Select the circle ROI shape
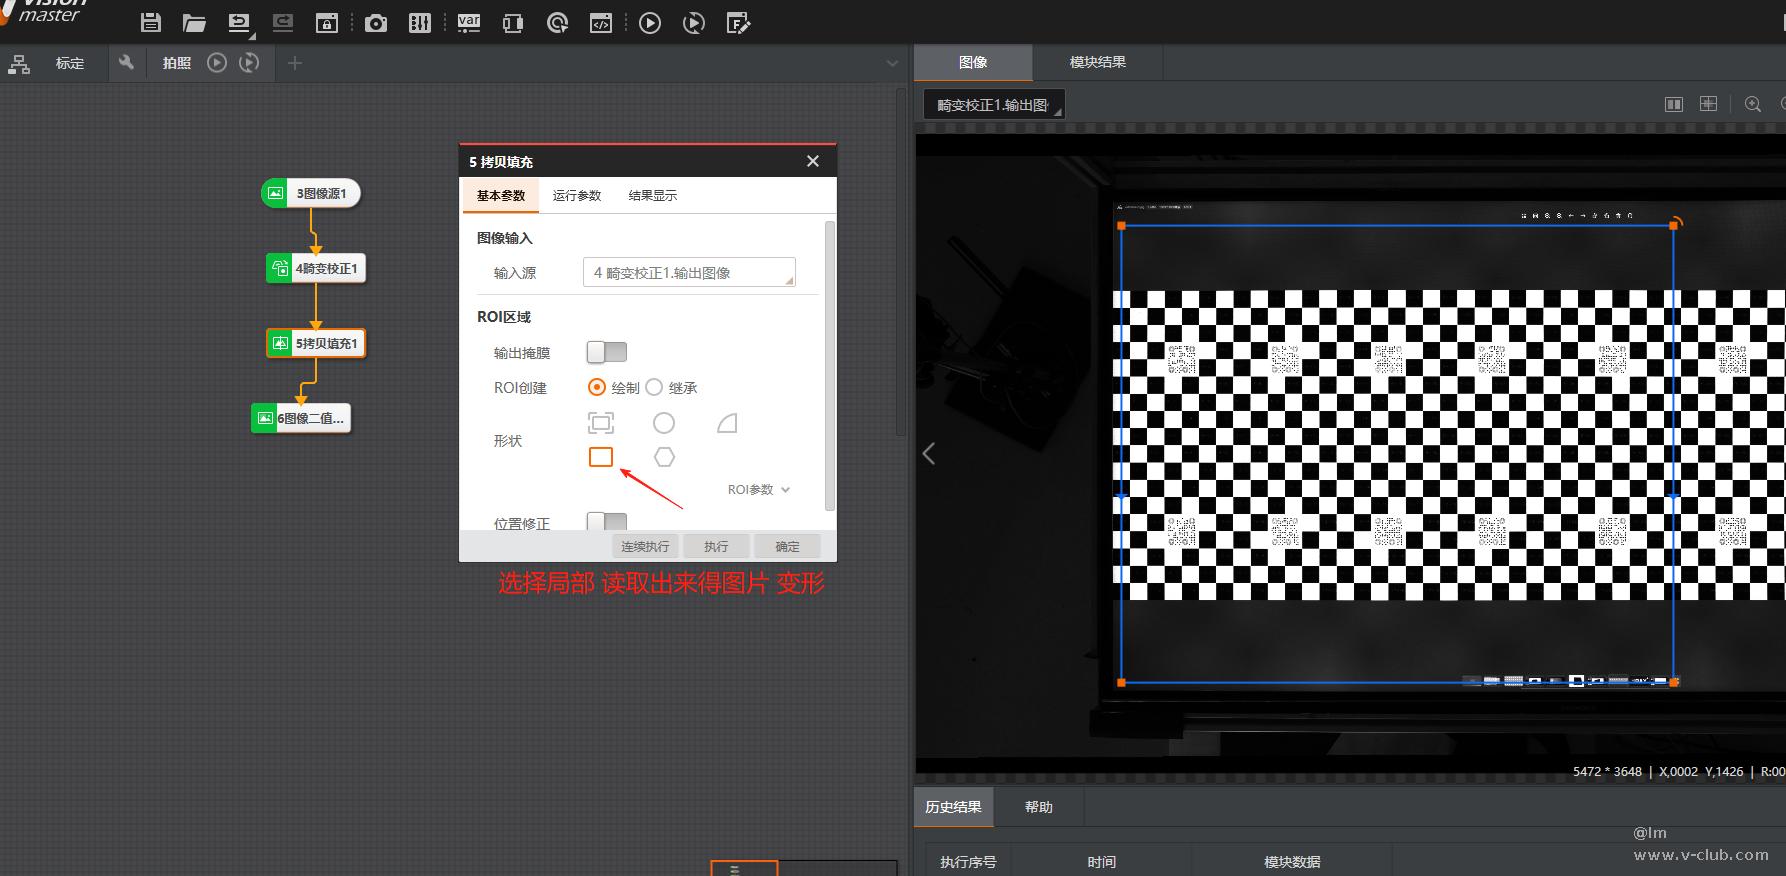 coord(663,423)
